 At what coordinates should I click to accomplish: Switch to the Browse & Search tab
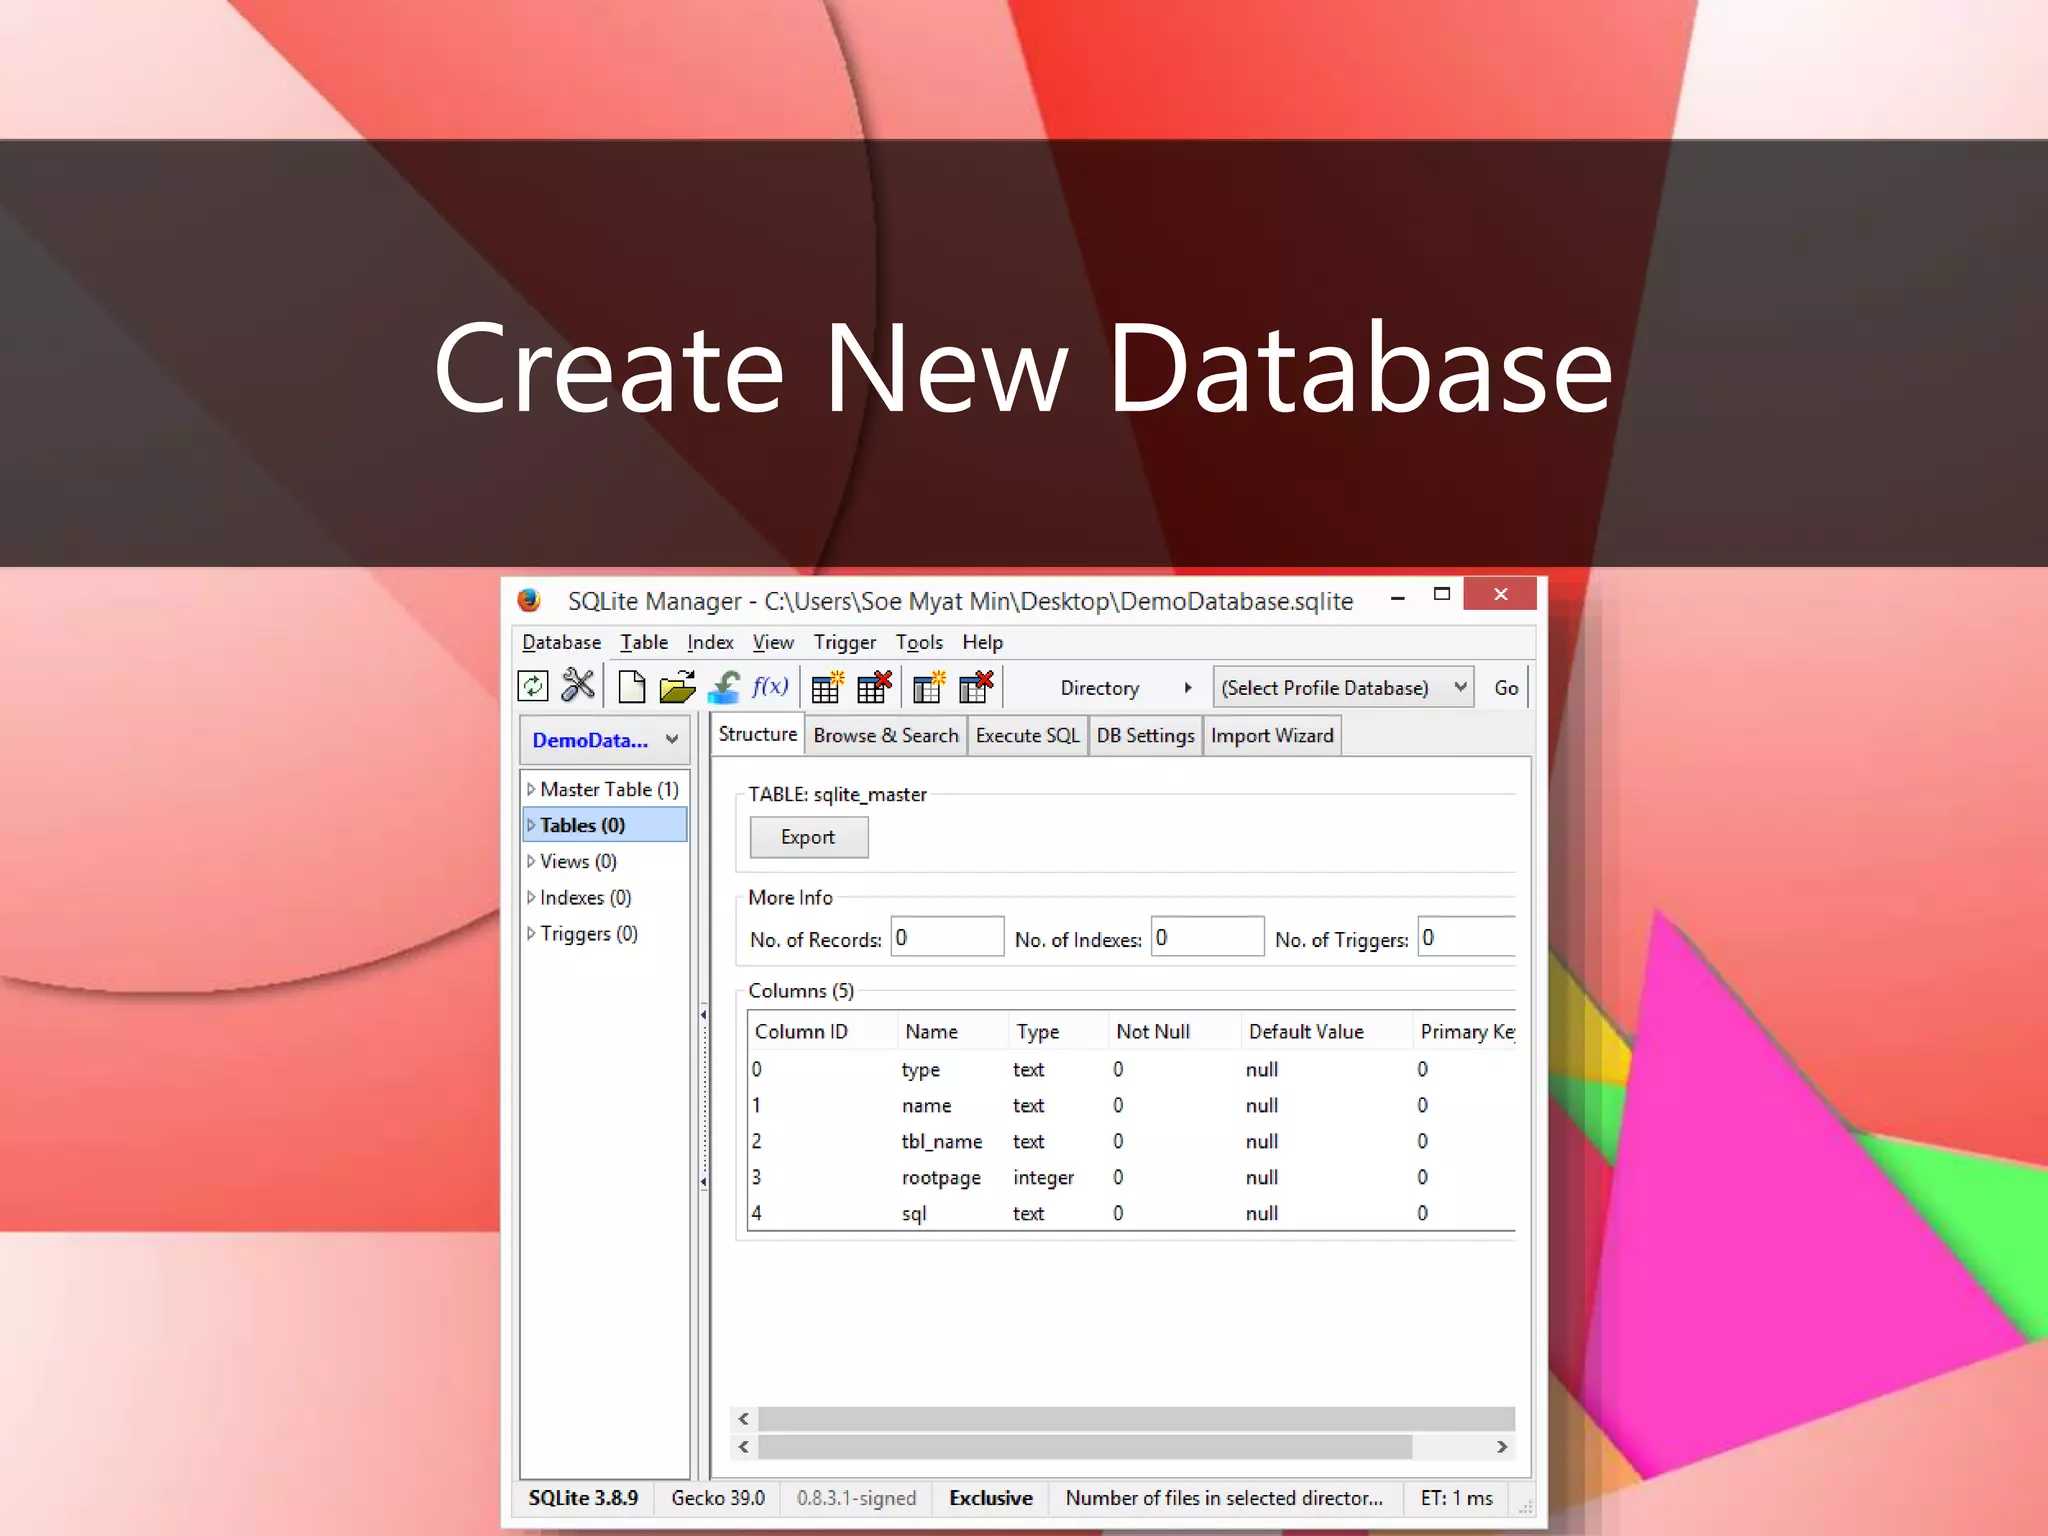pyautogui.click(x=886, y=735)
